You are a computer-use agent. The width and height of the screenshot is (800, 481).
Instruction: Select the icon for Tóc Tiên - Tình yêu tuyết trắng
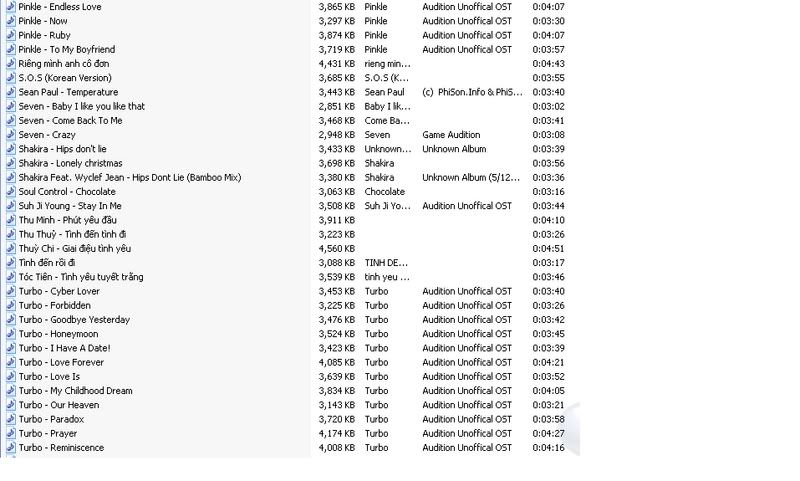11,277
